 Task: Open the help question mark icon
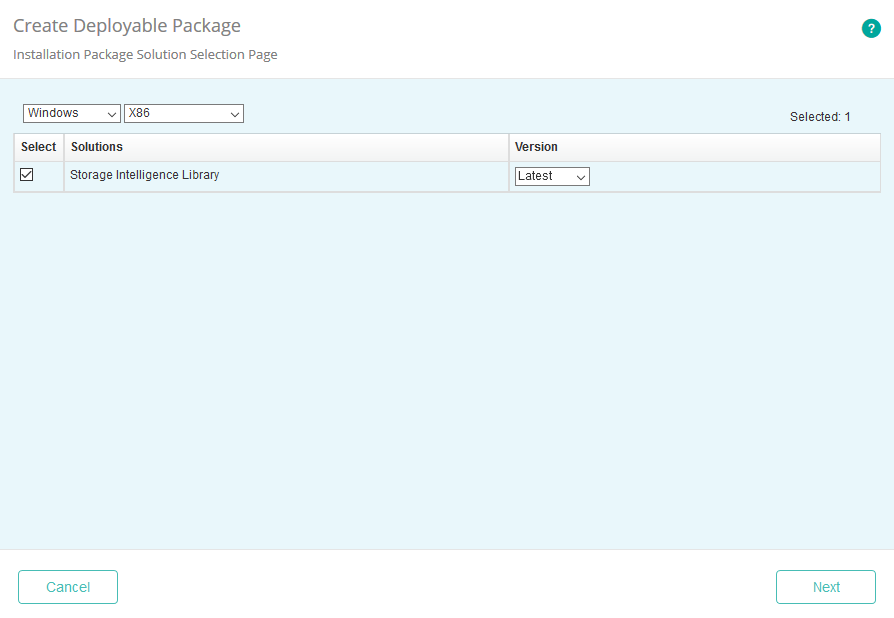pos(871,29)
